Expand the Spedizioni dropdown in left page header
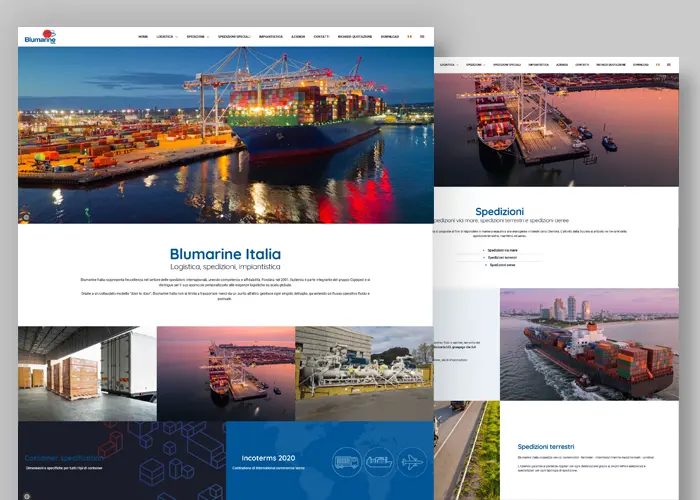 click(198, 37)
